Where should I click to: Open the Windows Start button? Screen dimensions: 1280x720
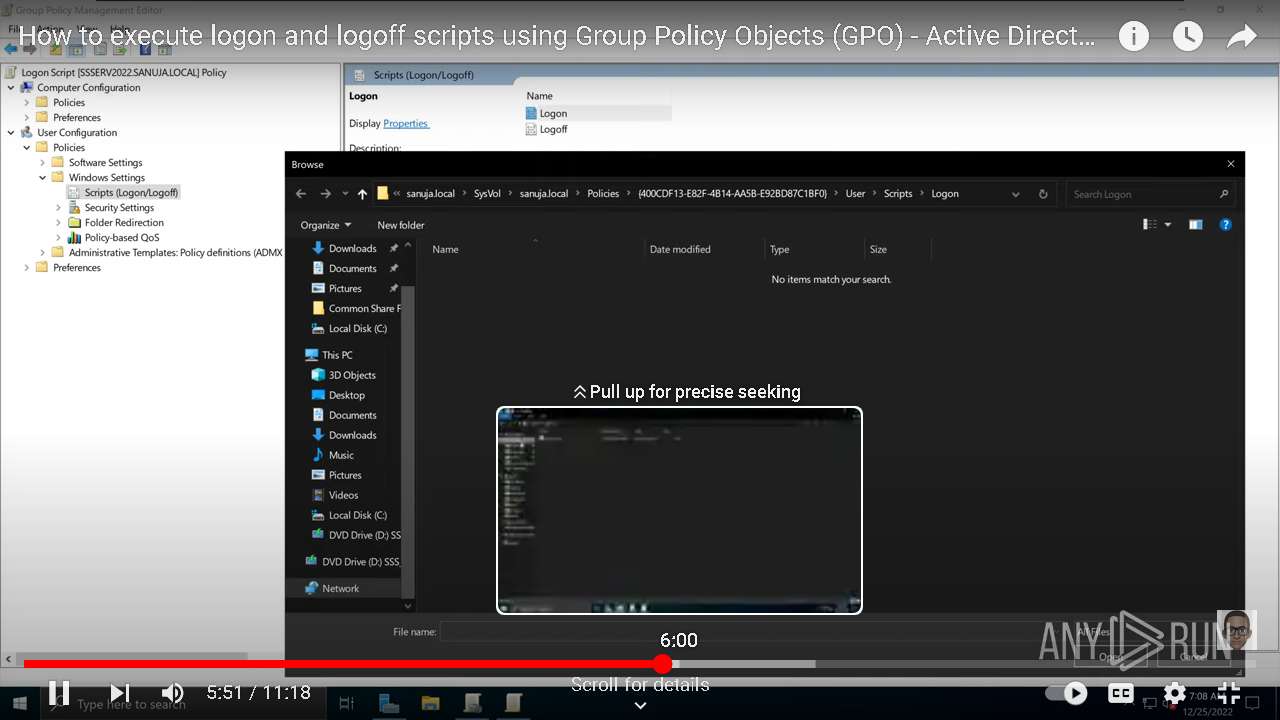(20, 703)
